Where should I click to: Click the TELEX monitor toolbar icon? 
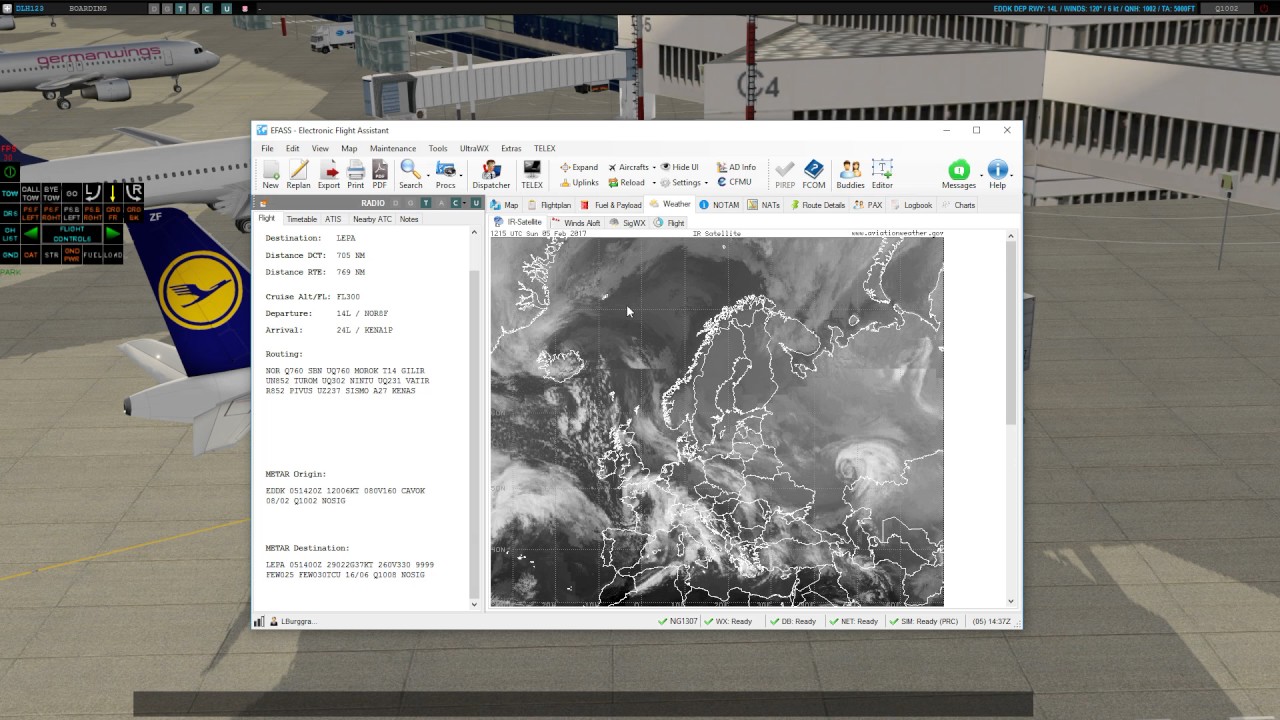[532, 169]
